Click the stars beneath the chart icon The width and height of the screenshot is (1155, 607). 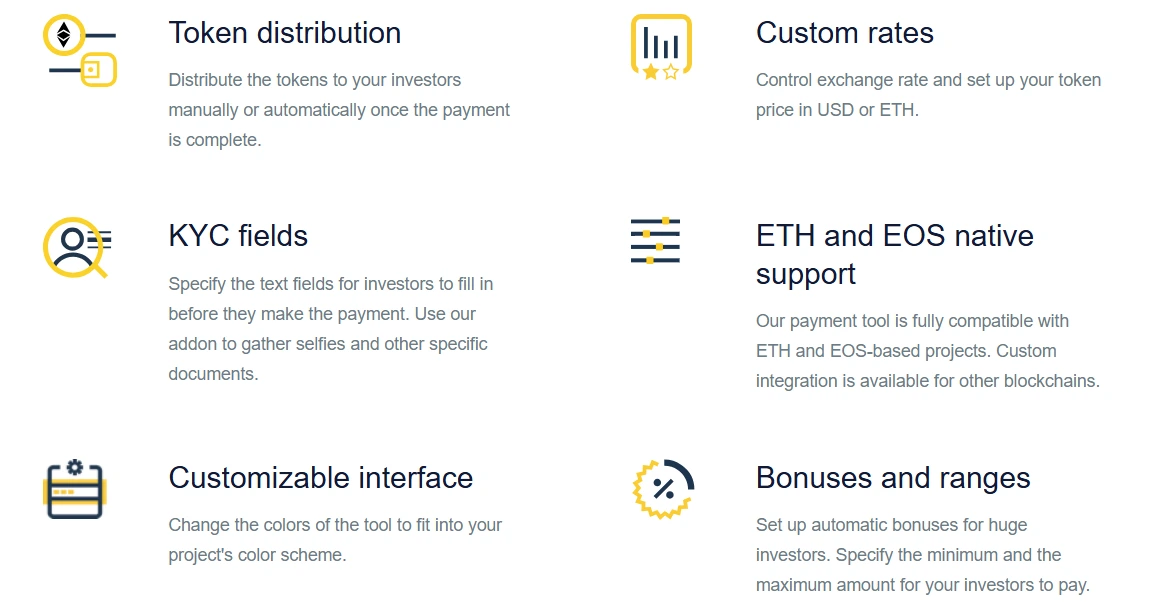click(x=661, y=72)
